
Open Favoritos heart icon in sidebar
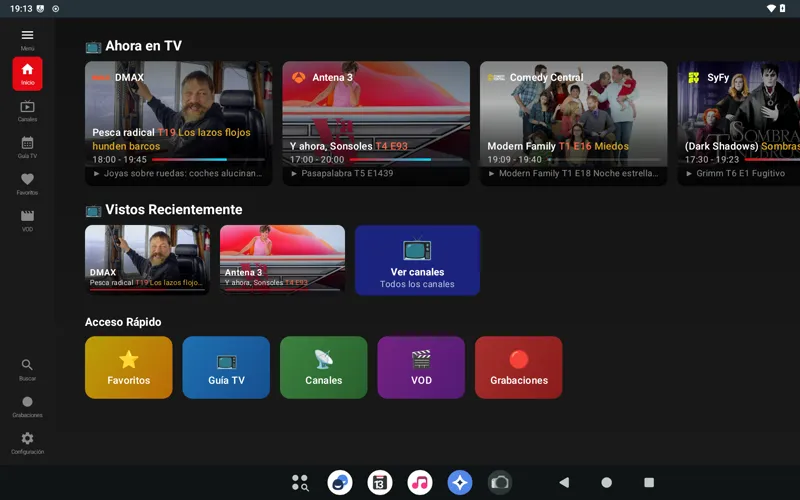(x=27, y=184)
